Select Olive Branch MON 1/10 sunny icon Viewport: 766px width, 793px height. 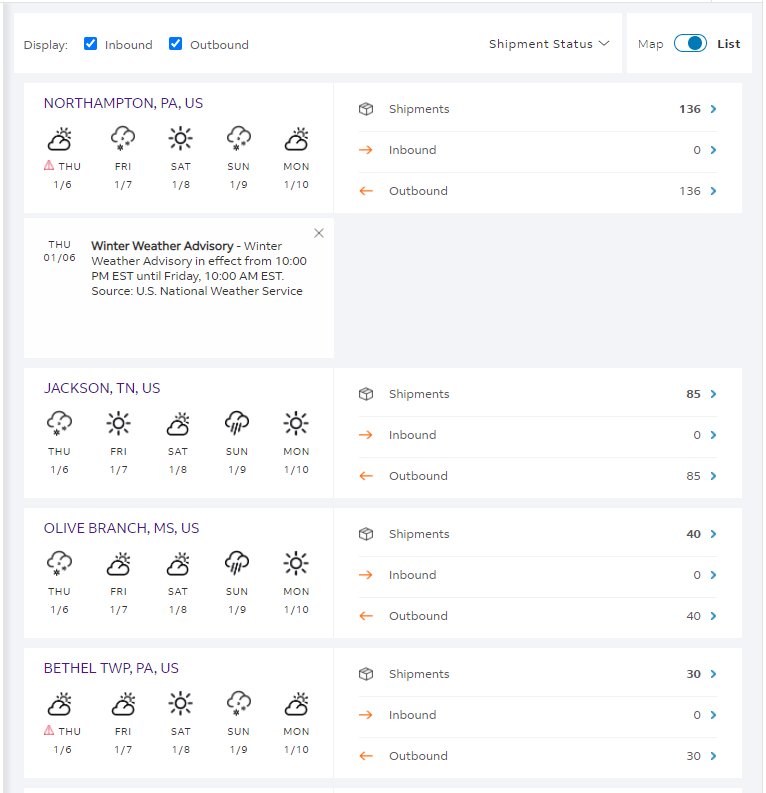(296, 563)
